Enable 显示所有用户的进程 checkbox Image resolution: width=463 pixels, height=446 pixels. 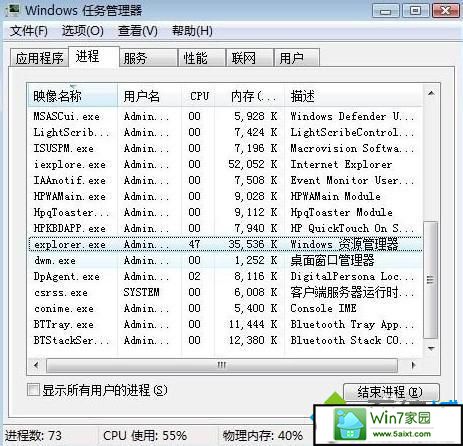[33, 390]
